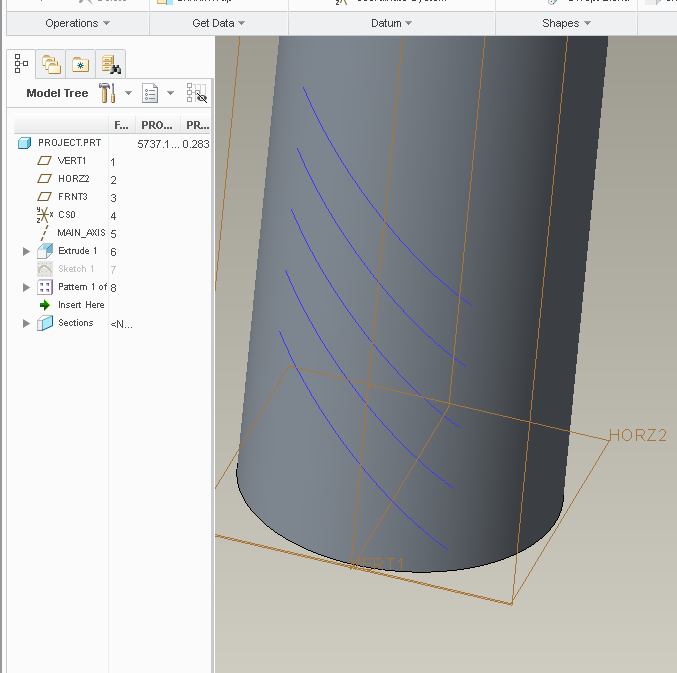Click the HORZ2 label in the viewport
This screenshot has width=677, height=673.
(x=638, y=435)
